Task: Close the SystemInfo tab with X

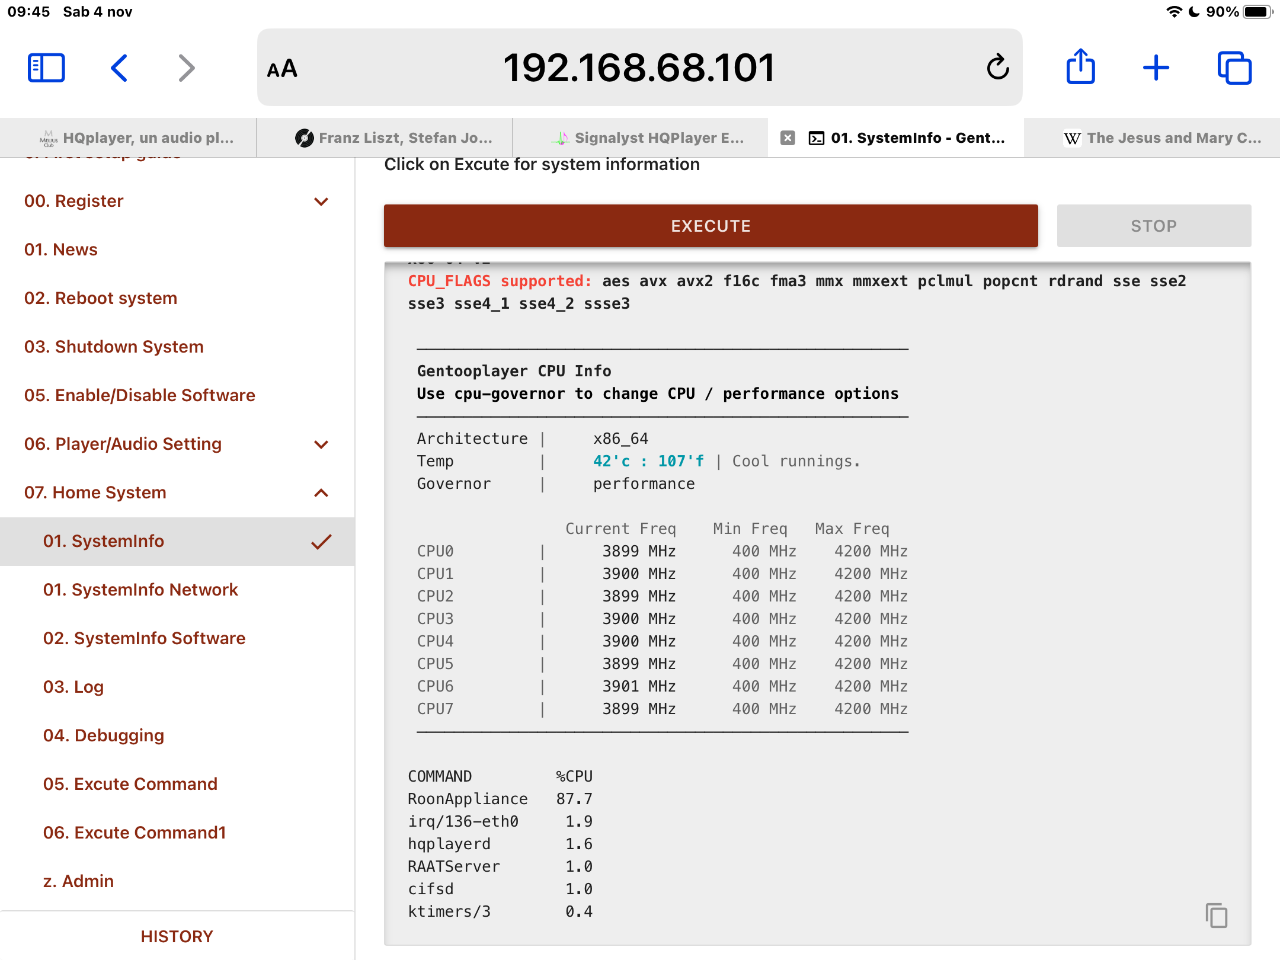Action: [x=788, y=138]
